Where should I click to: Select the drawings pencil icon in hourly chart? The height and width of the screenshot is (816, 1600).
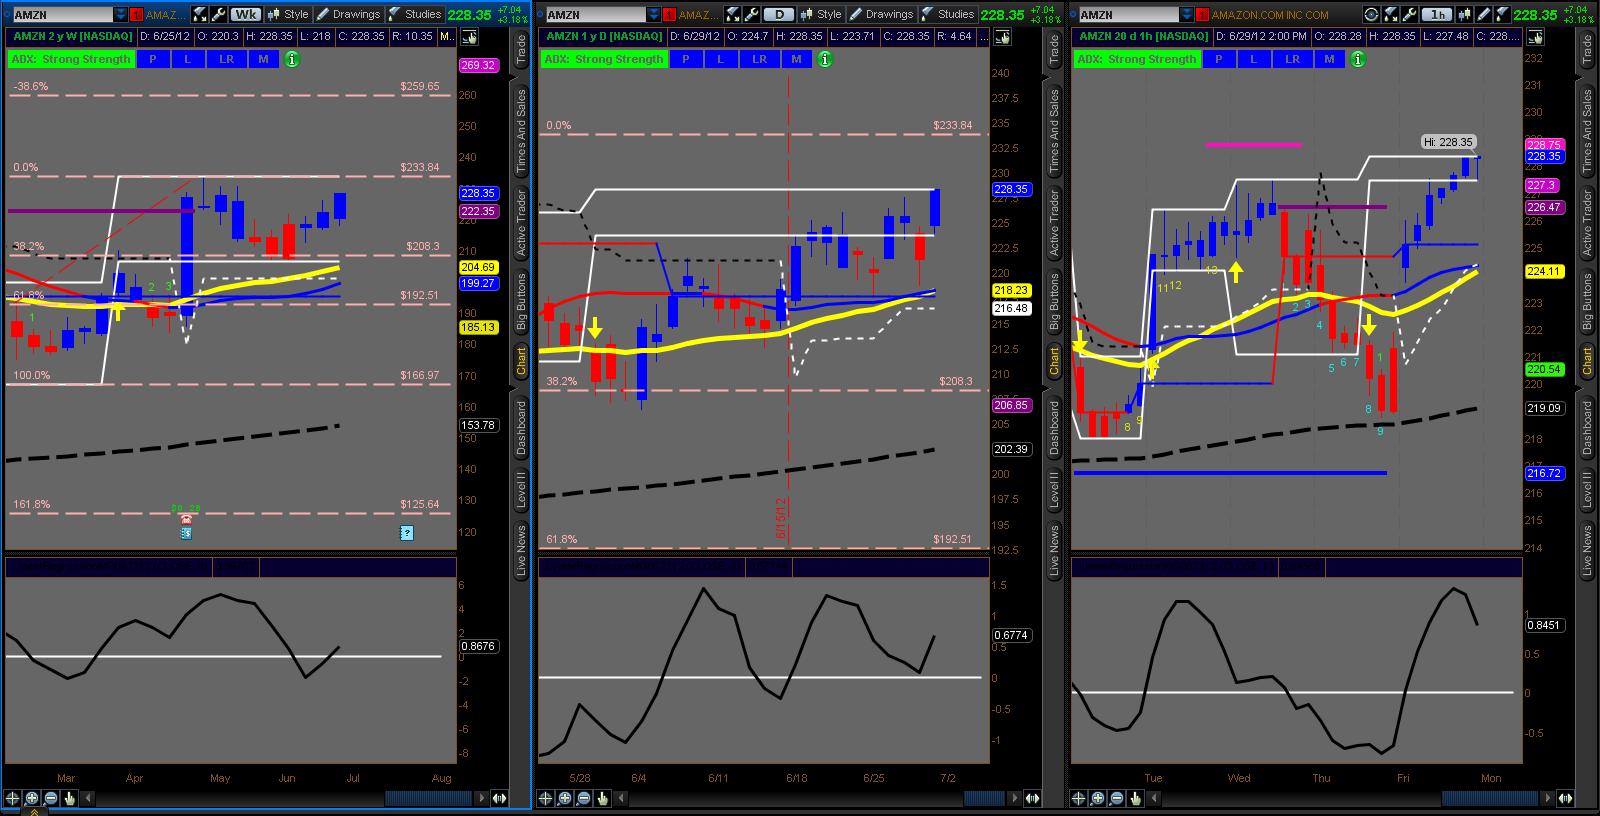[x=1482, y=14]
